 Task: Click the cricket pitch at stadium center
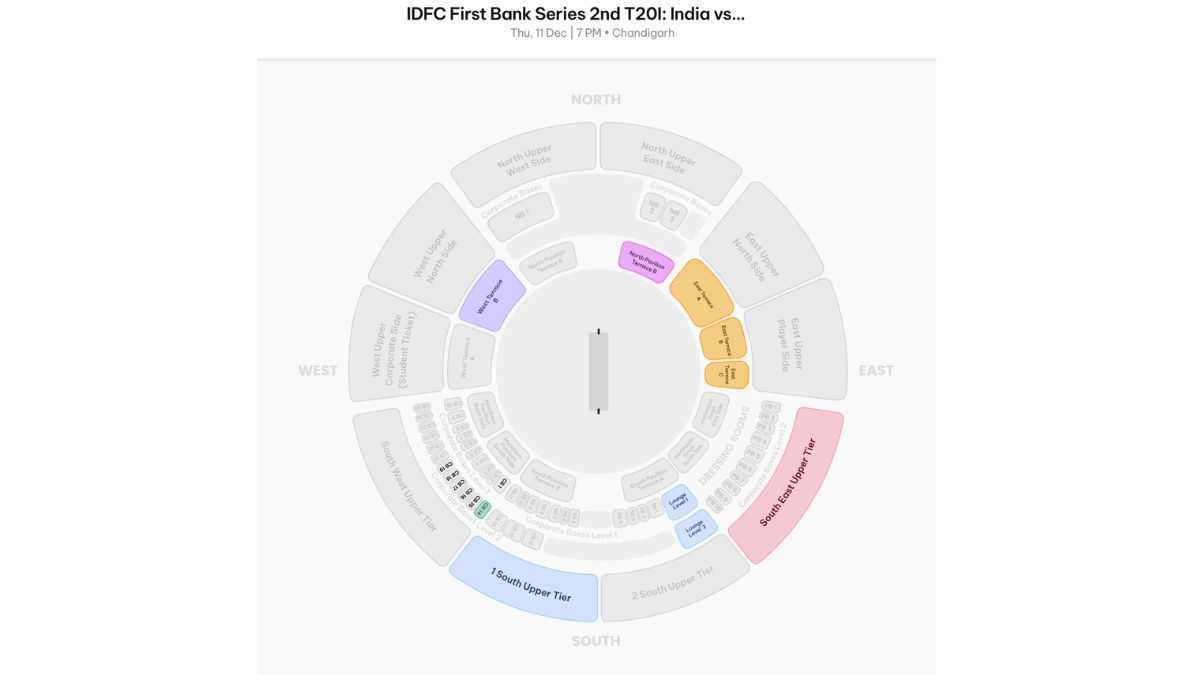coord(598,371)
